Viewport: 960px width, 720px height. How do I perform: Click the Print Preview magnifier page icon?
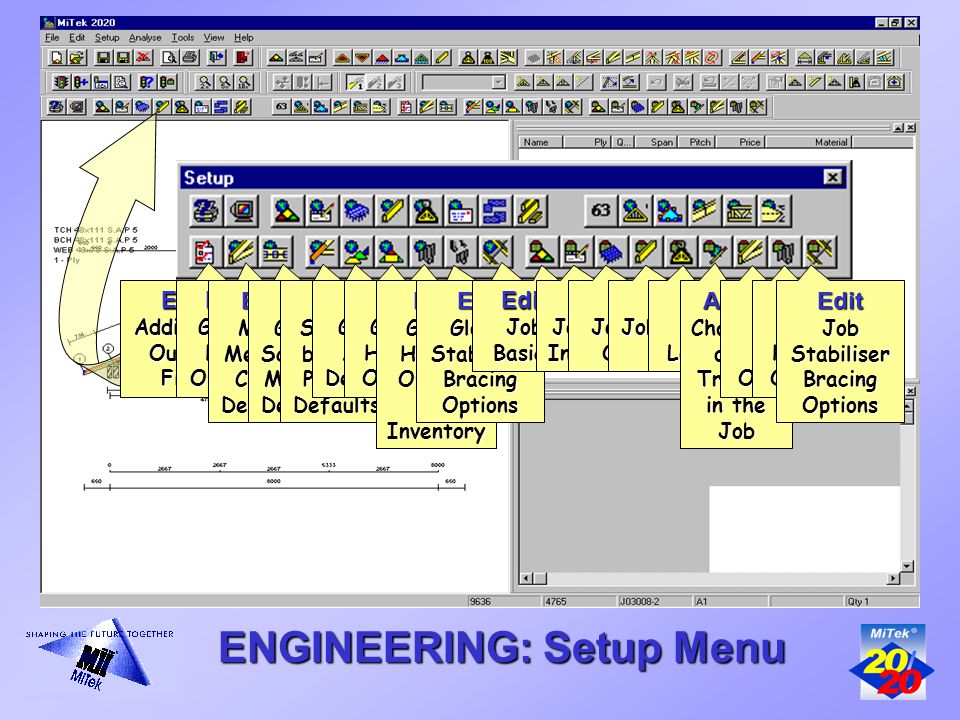pyautogui.click(x=170, y=58)
